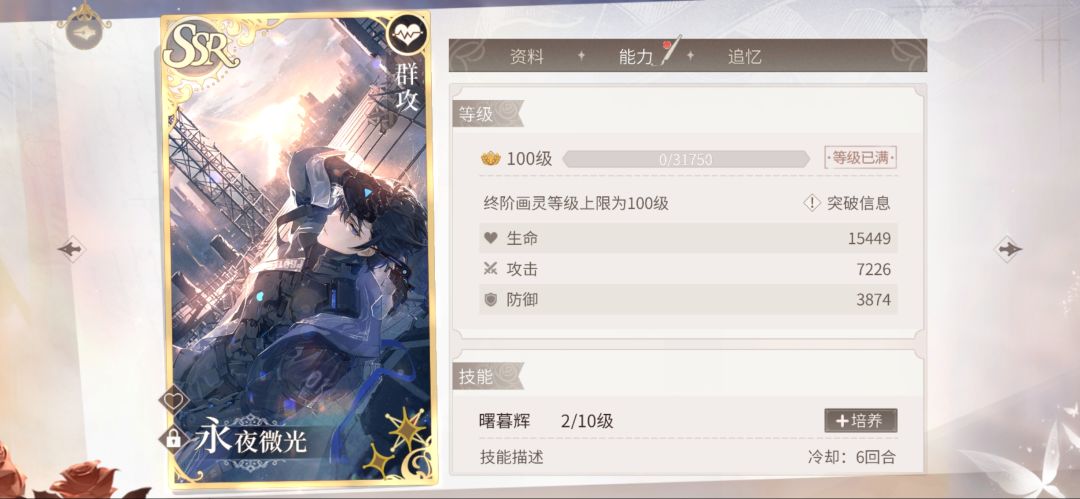The image size is (1080, 499).
Task: Click the back arrow icon at top left
Action: 84,34
